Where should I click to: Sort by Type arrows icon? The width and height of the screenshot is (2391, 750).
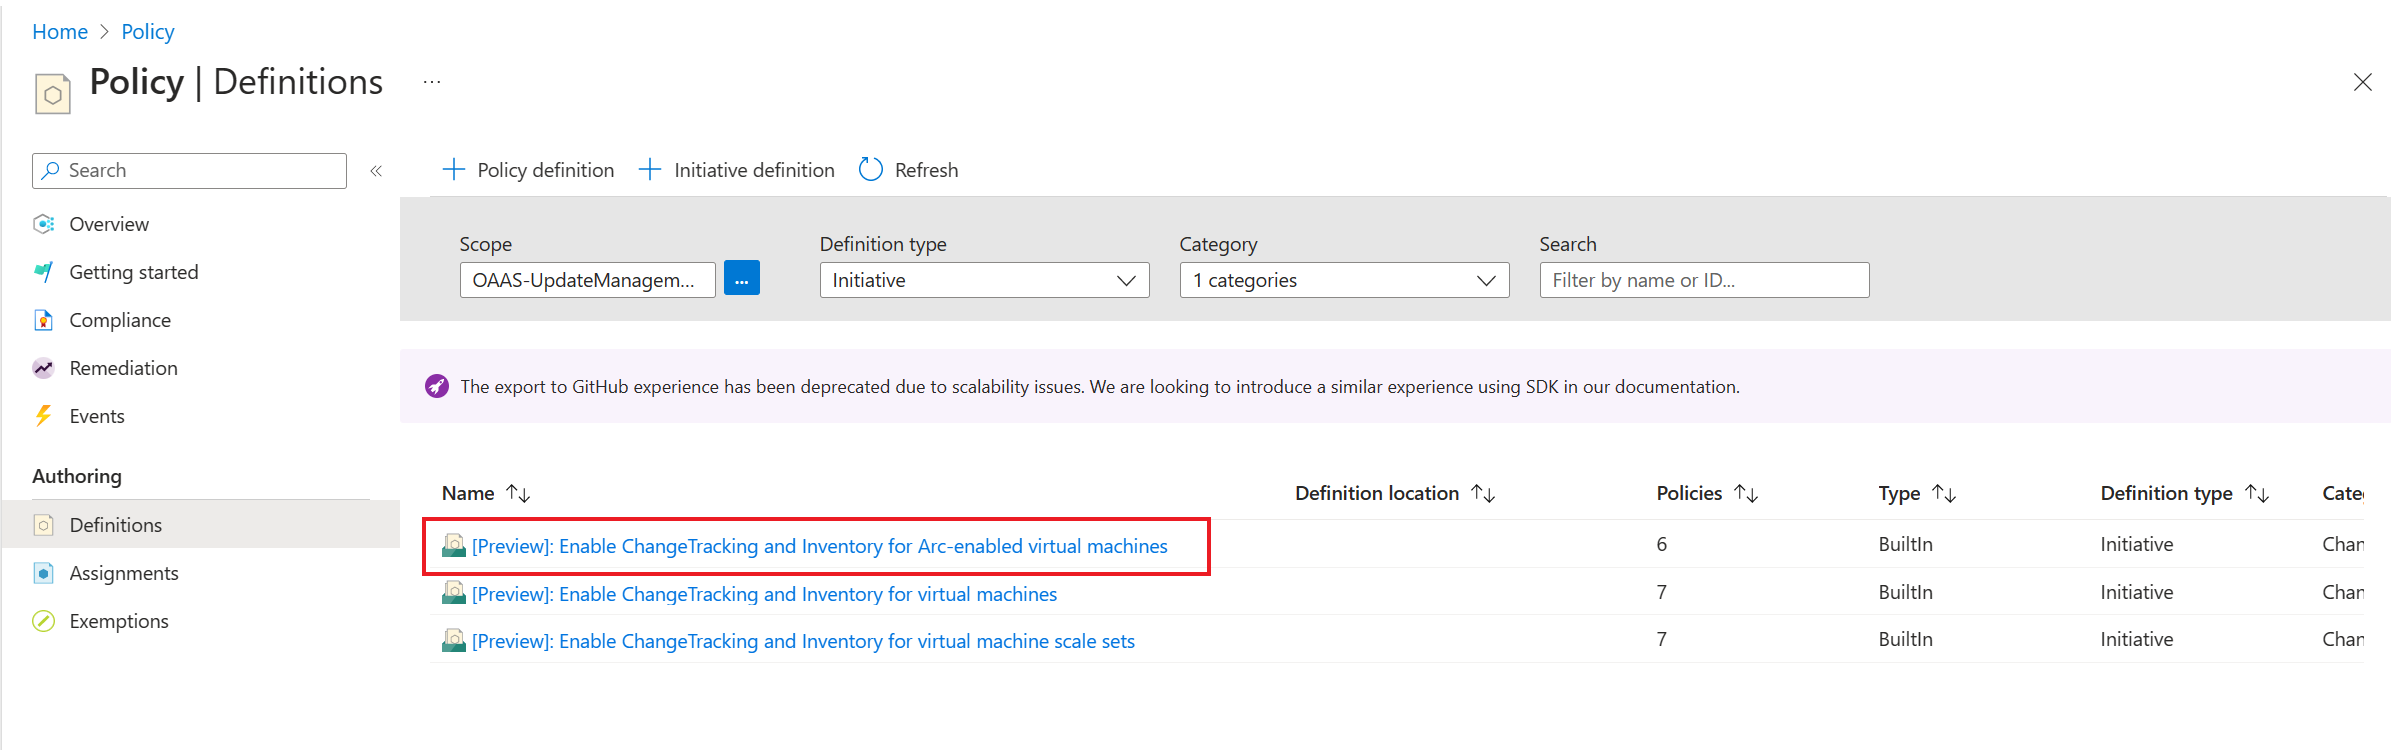coord(1944,493)
